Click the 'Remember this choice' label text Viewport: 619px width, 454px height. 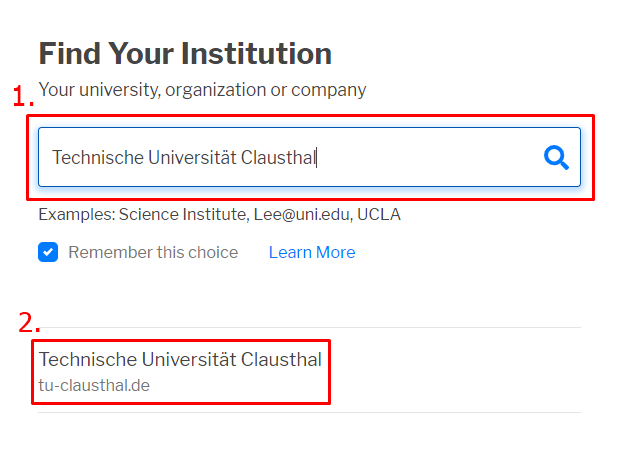tap(153, 252)
